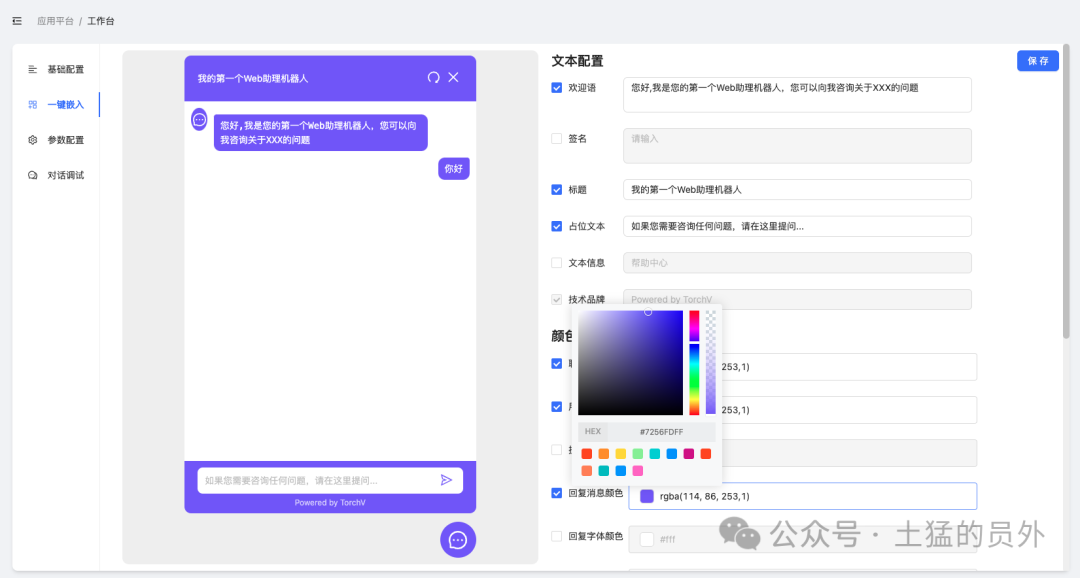This screenshot has width=1080, height=578.
Task: Click the white swatch in the 回复字体颜色 field
Action: click(647, 539)
